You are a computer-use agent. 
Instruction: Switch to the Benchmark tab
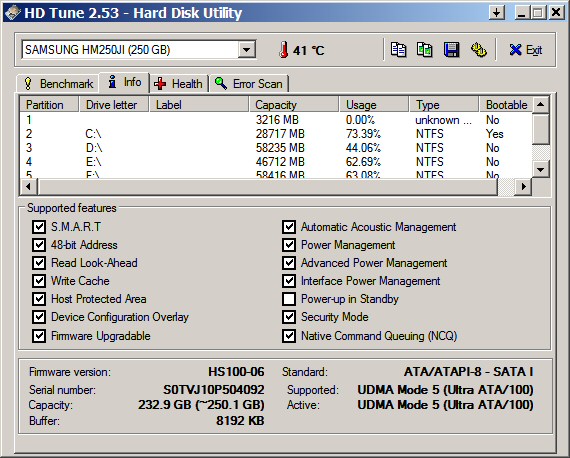coord(58,84)
